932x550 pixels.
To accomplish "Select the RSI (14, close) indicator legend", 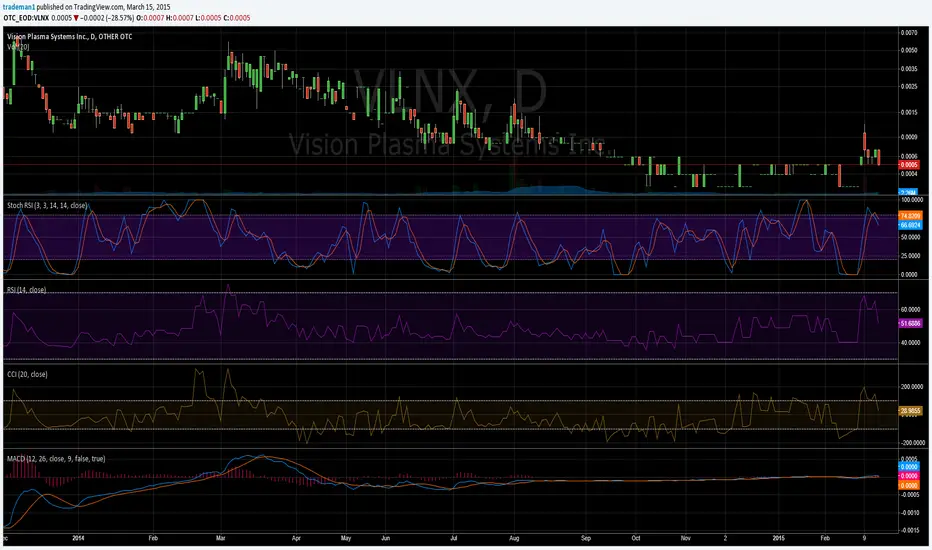I will 27,290.
